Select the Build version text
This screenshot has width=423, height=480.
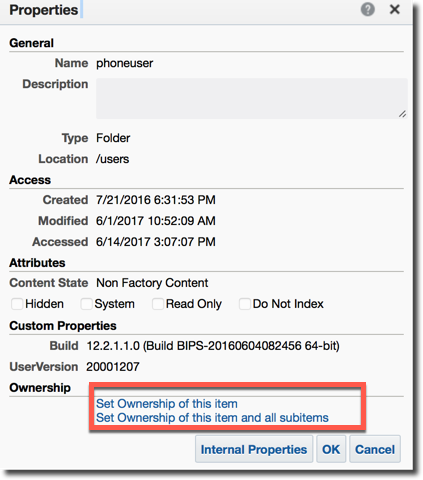tap(213, 346)
